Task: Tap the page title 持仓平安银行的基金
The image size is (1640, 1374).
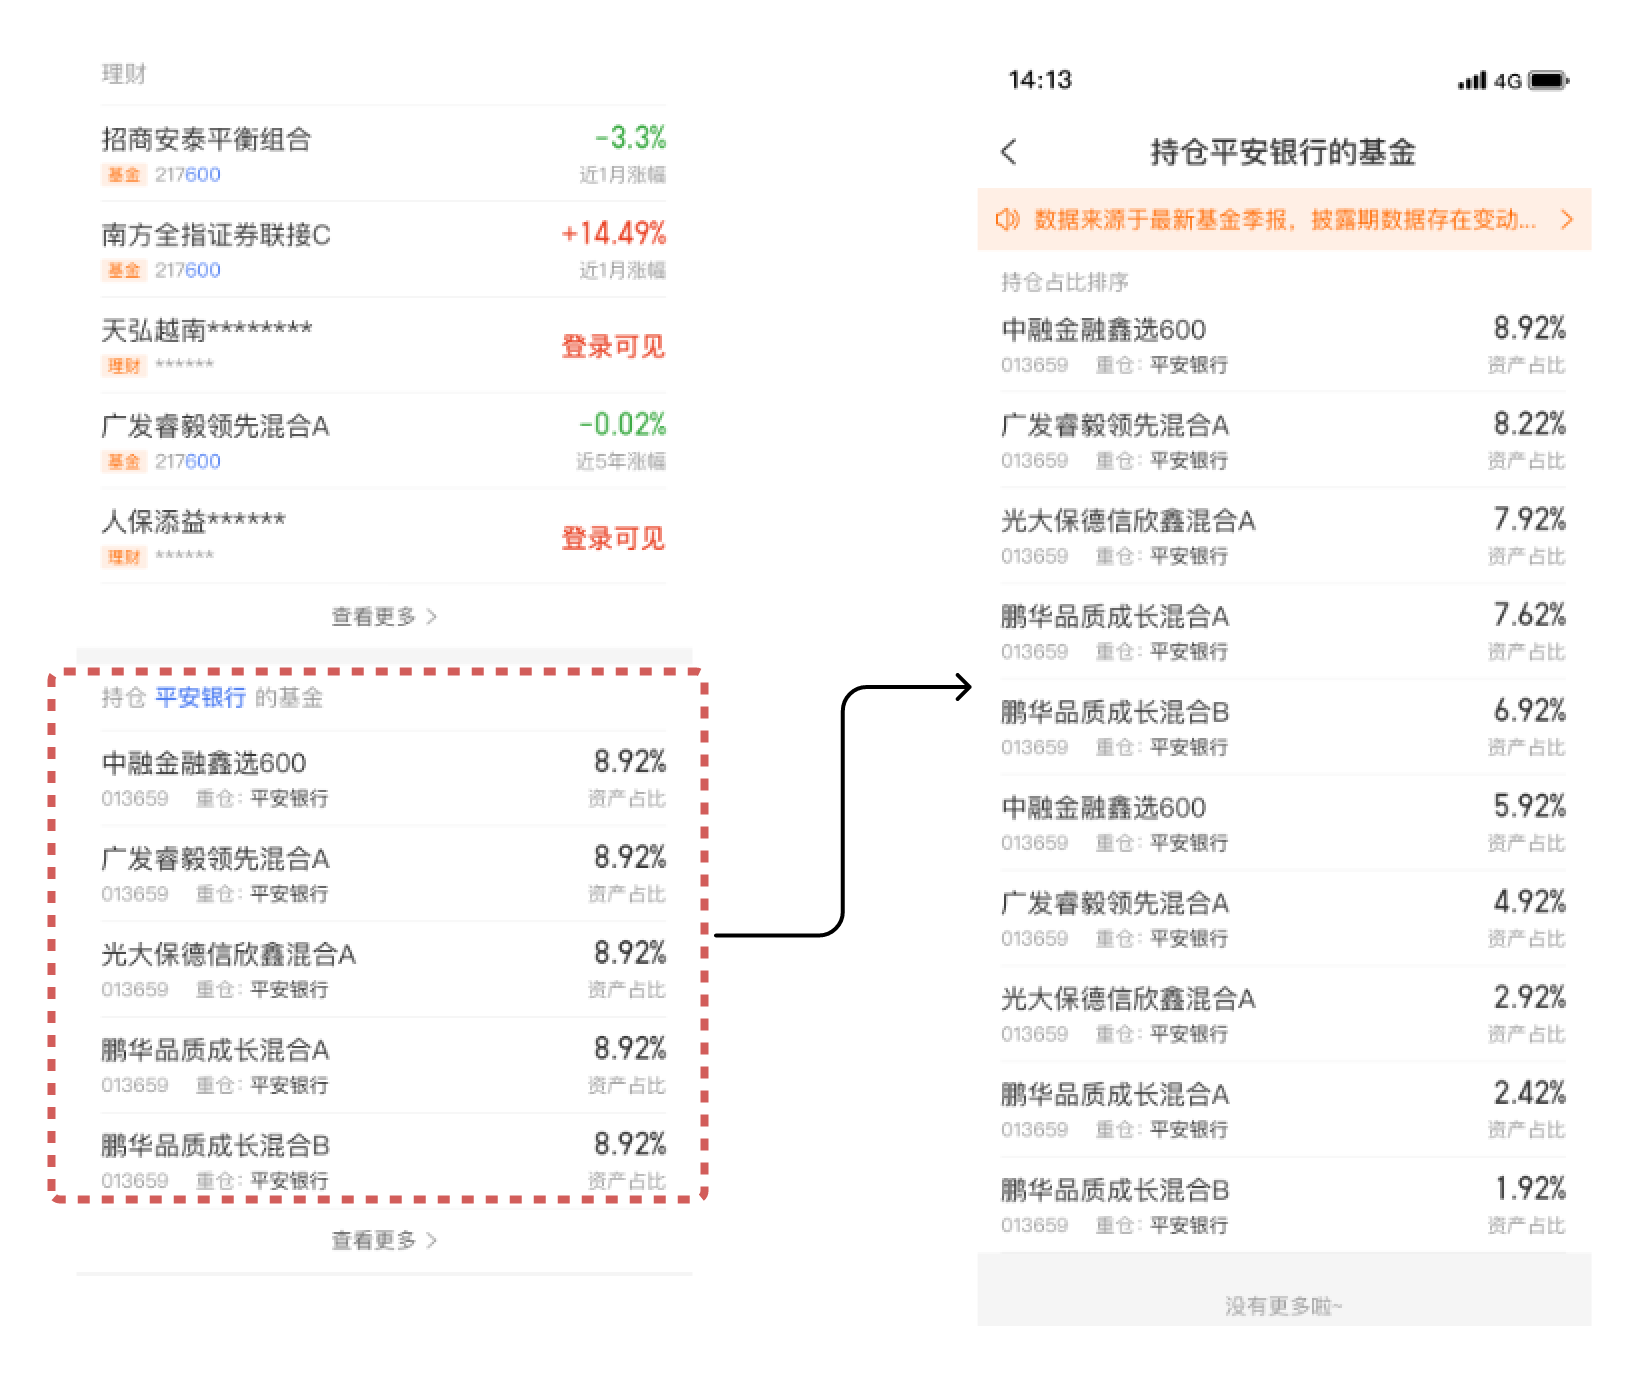Action: point(1283,152)
